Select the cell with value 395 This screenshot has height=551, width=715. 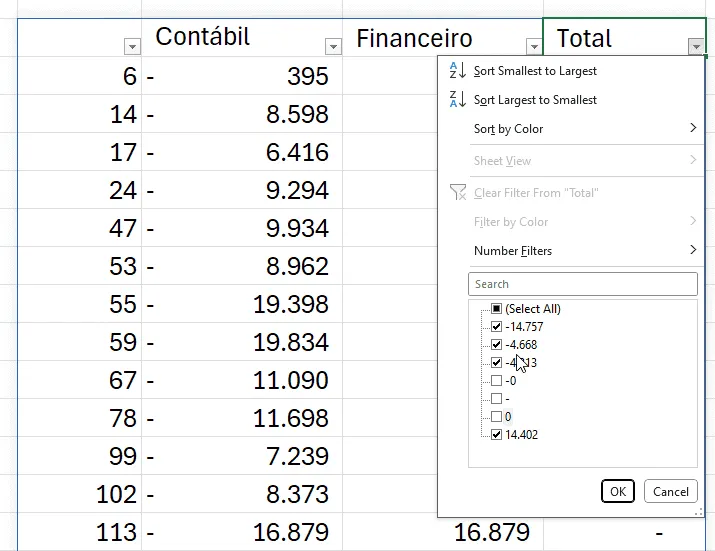tap(242, 76)
